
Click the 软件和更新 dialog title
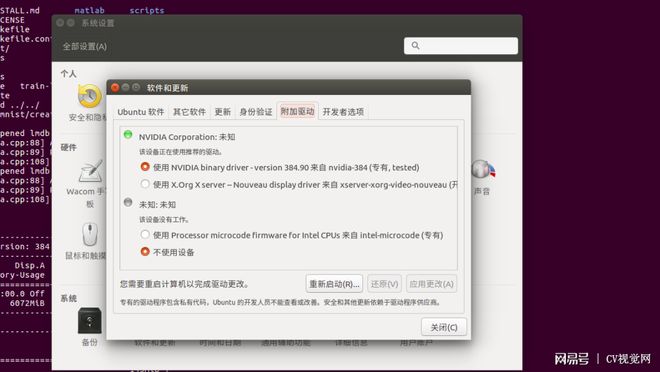click(x=167, y=88)
